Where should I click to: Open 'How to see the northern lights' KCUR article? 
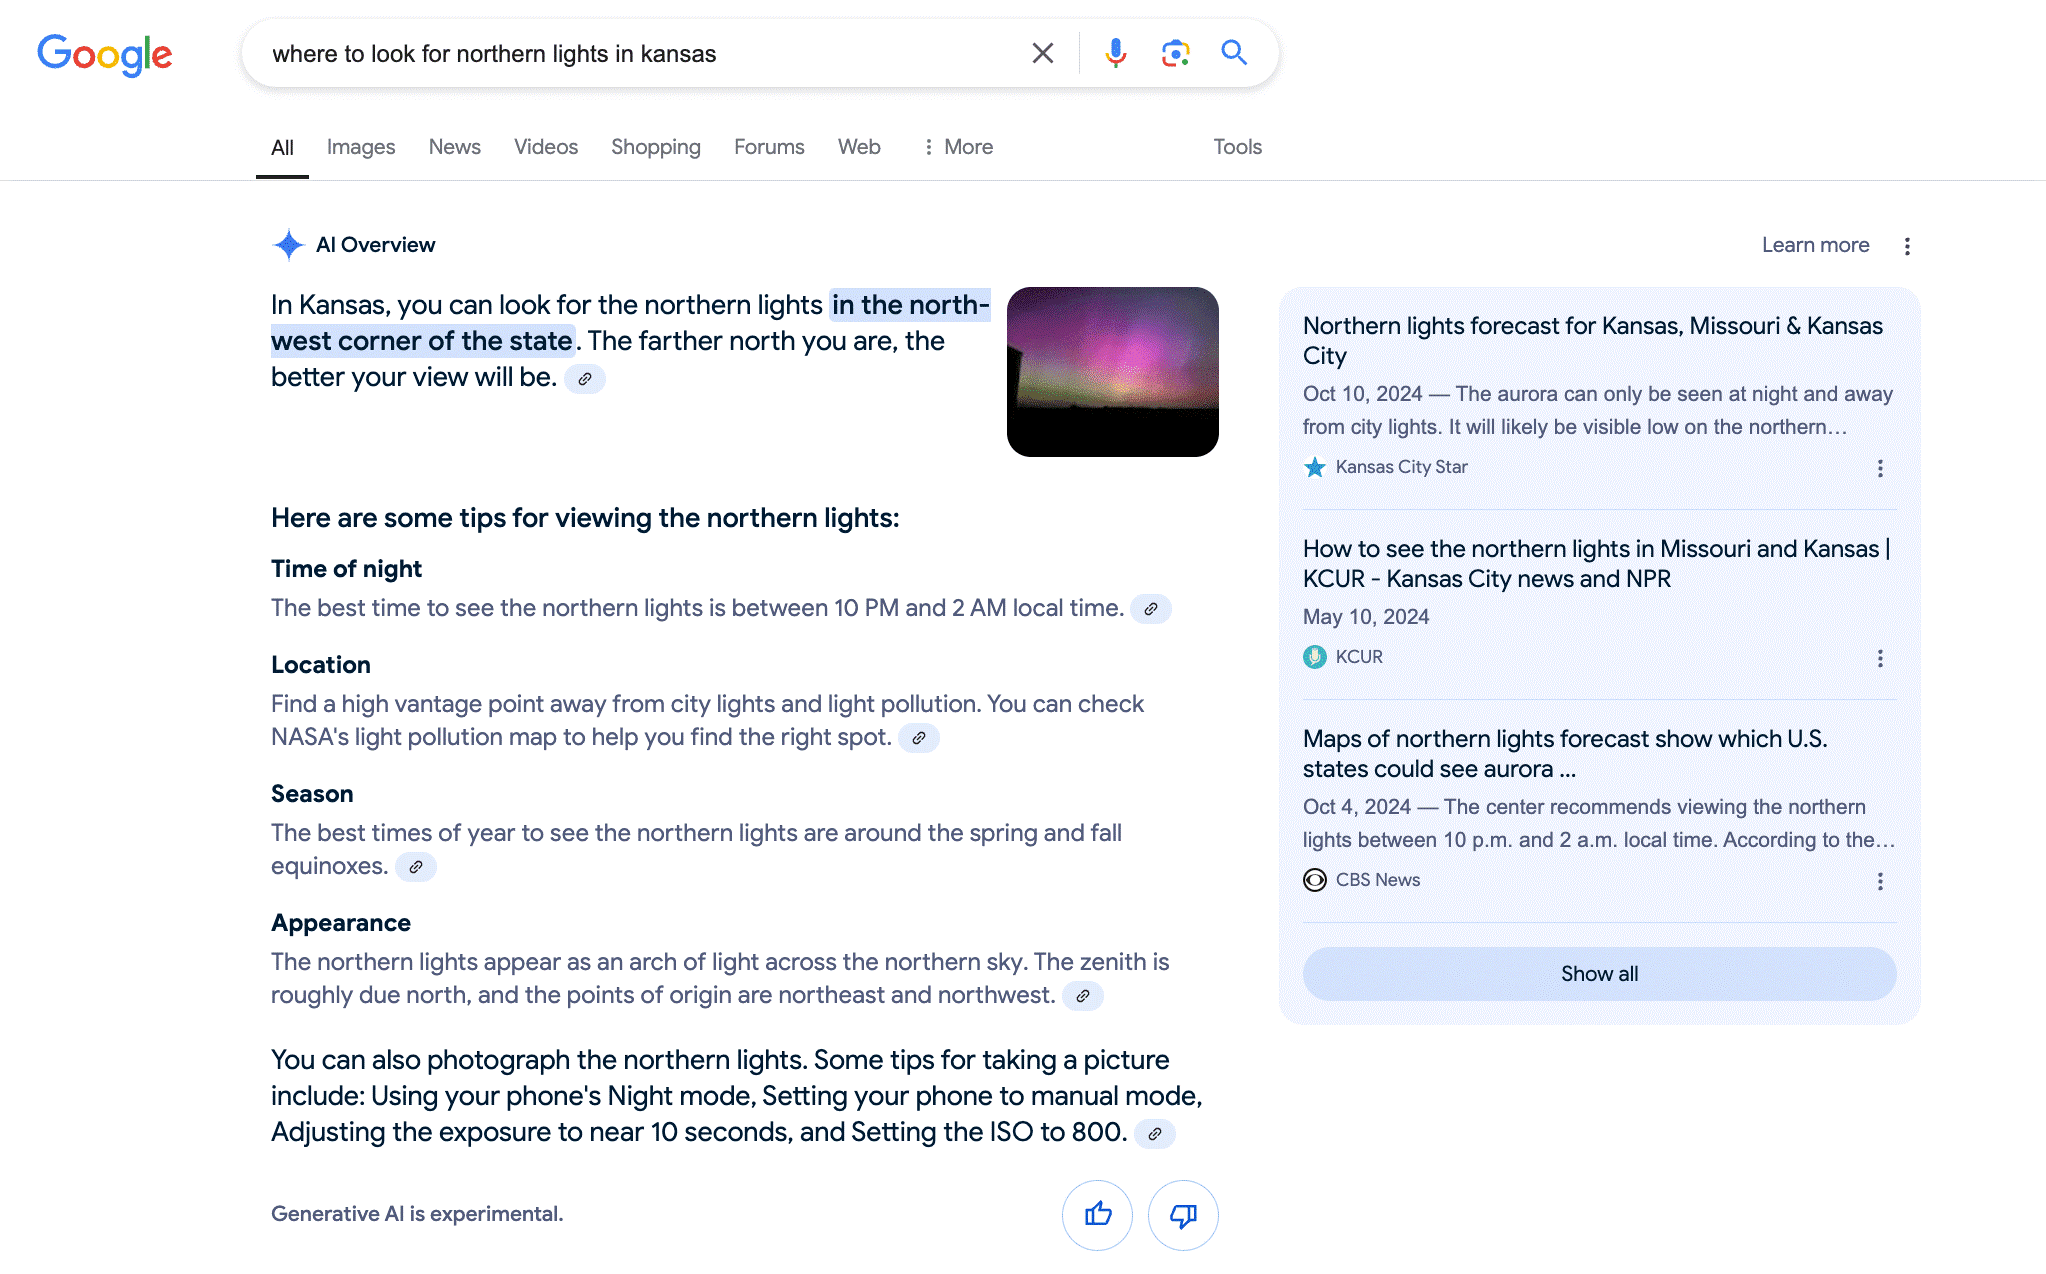coord(1596,564)
